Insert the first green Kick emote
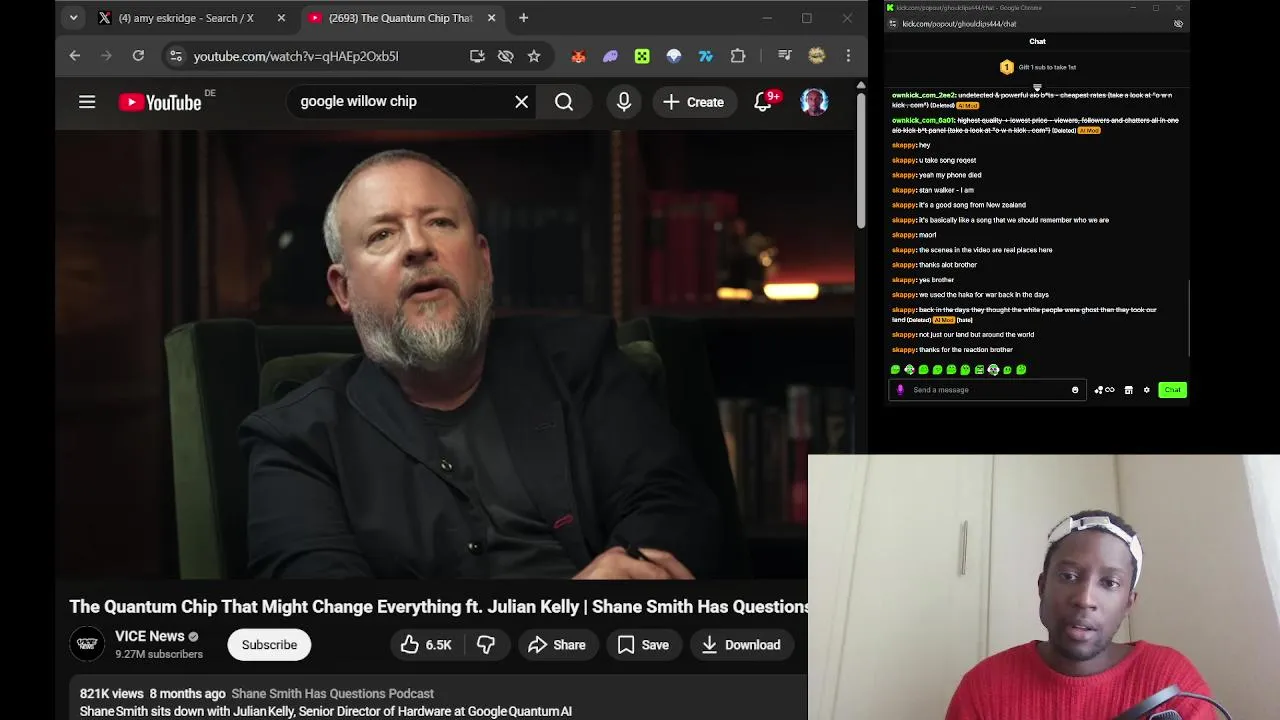The image size is (1280, 720). pyautogui.click(x=895, y=370)
